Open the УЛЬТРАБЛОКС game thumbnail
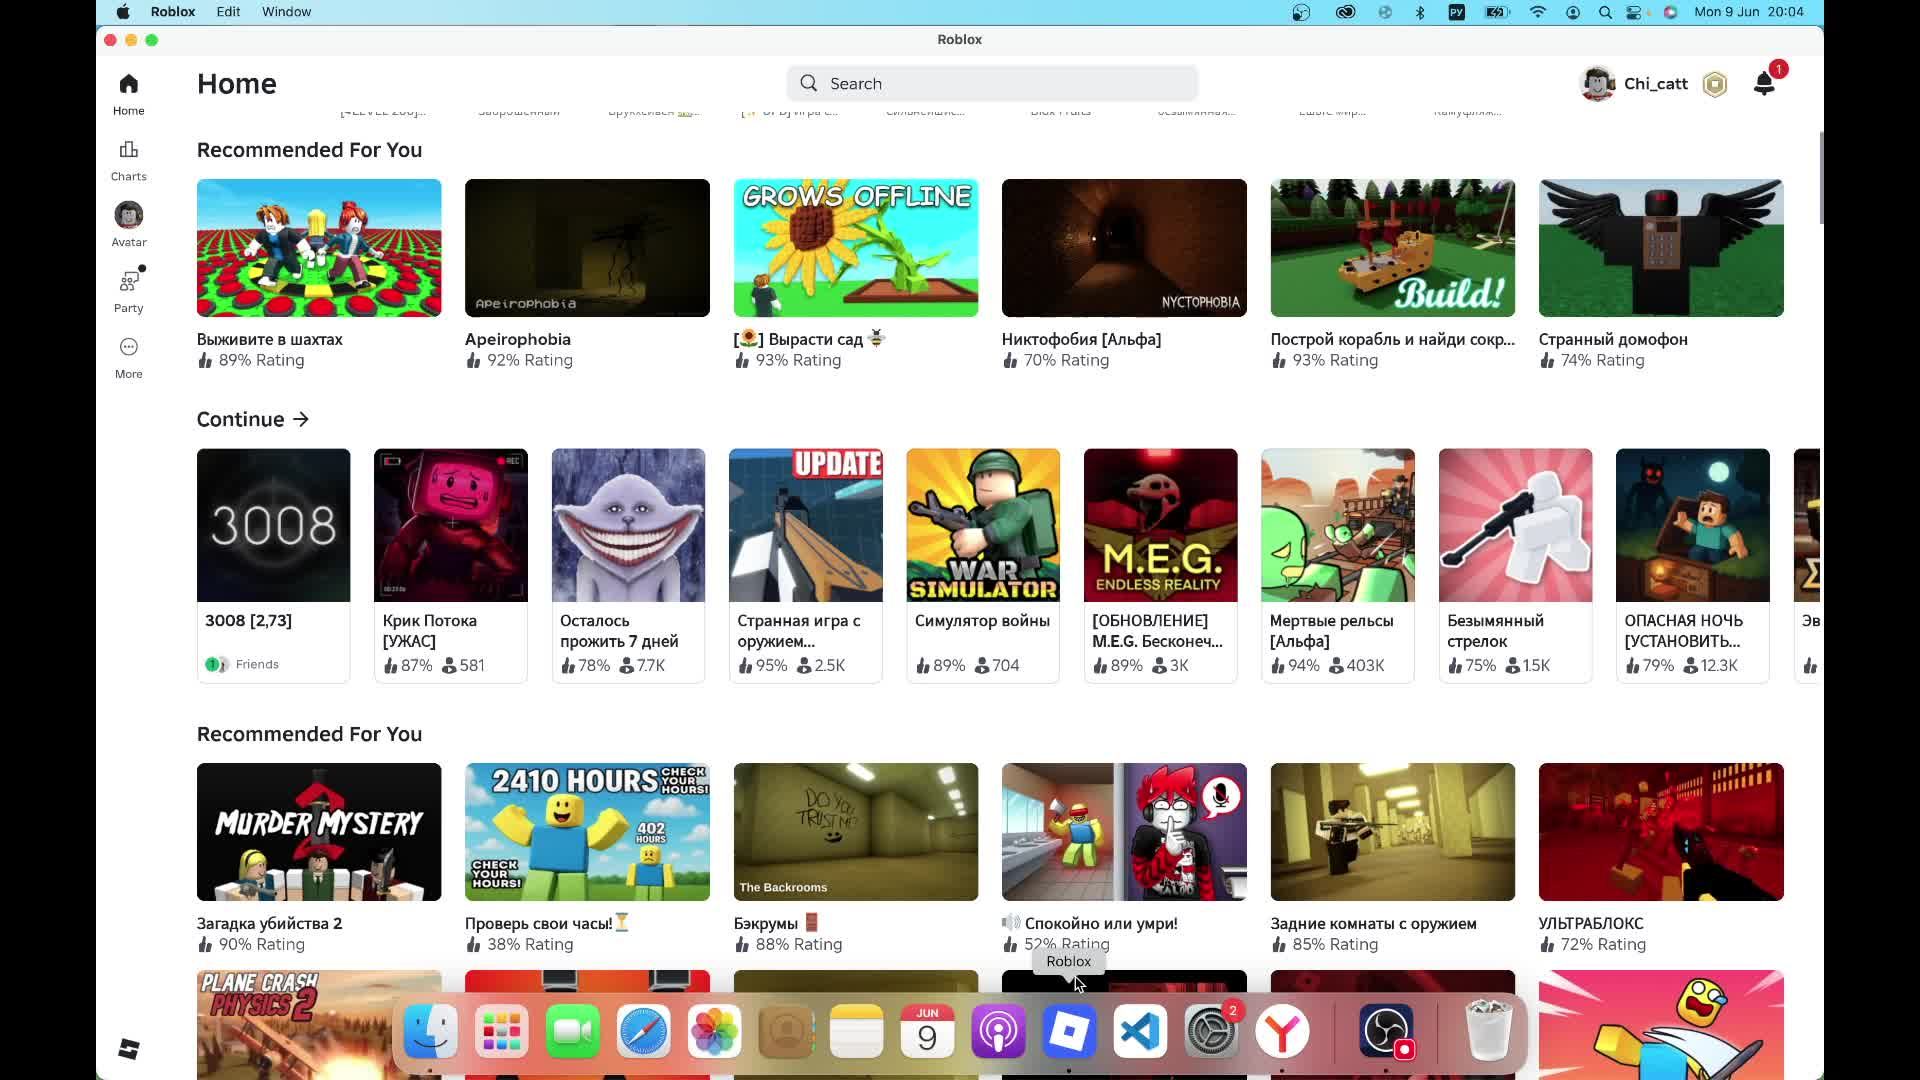This screenshot has width=1920, height=1080. tap(1661, 832)
